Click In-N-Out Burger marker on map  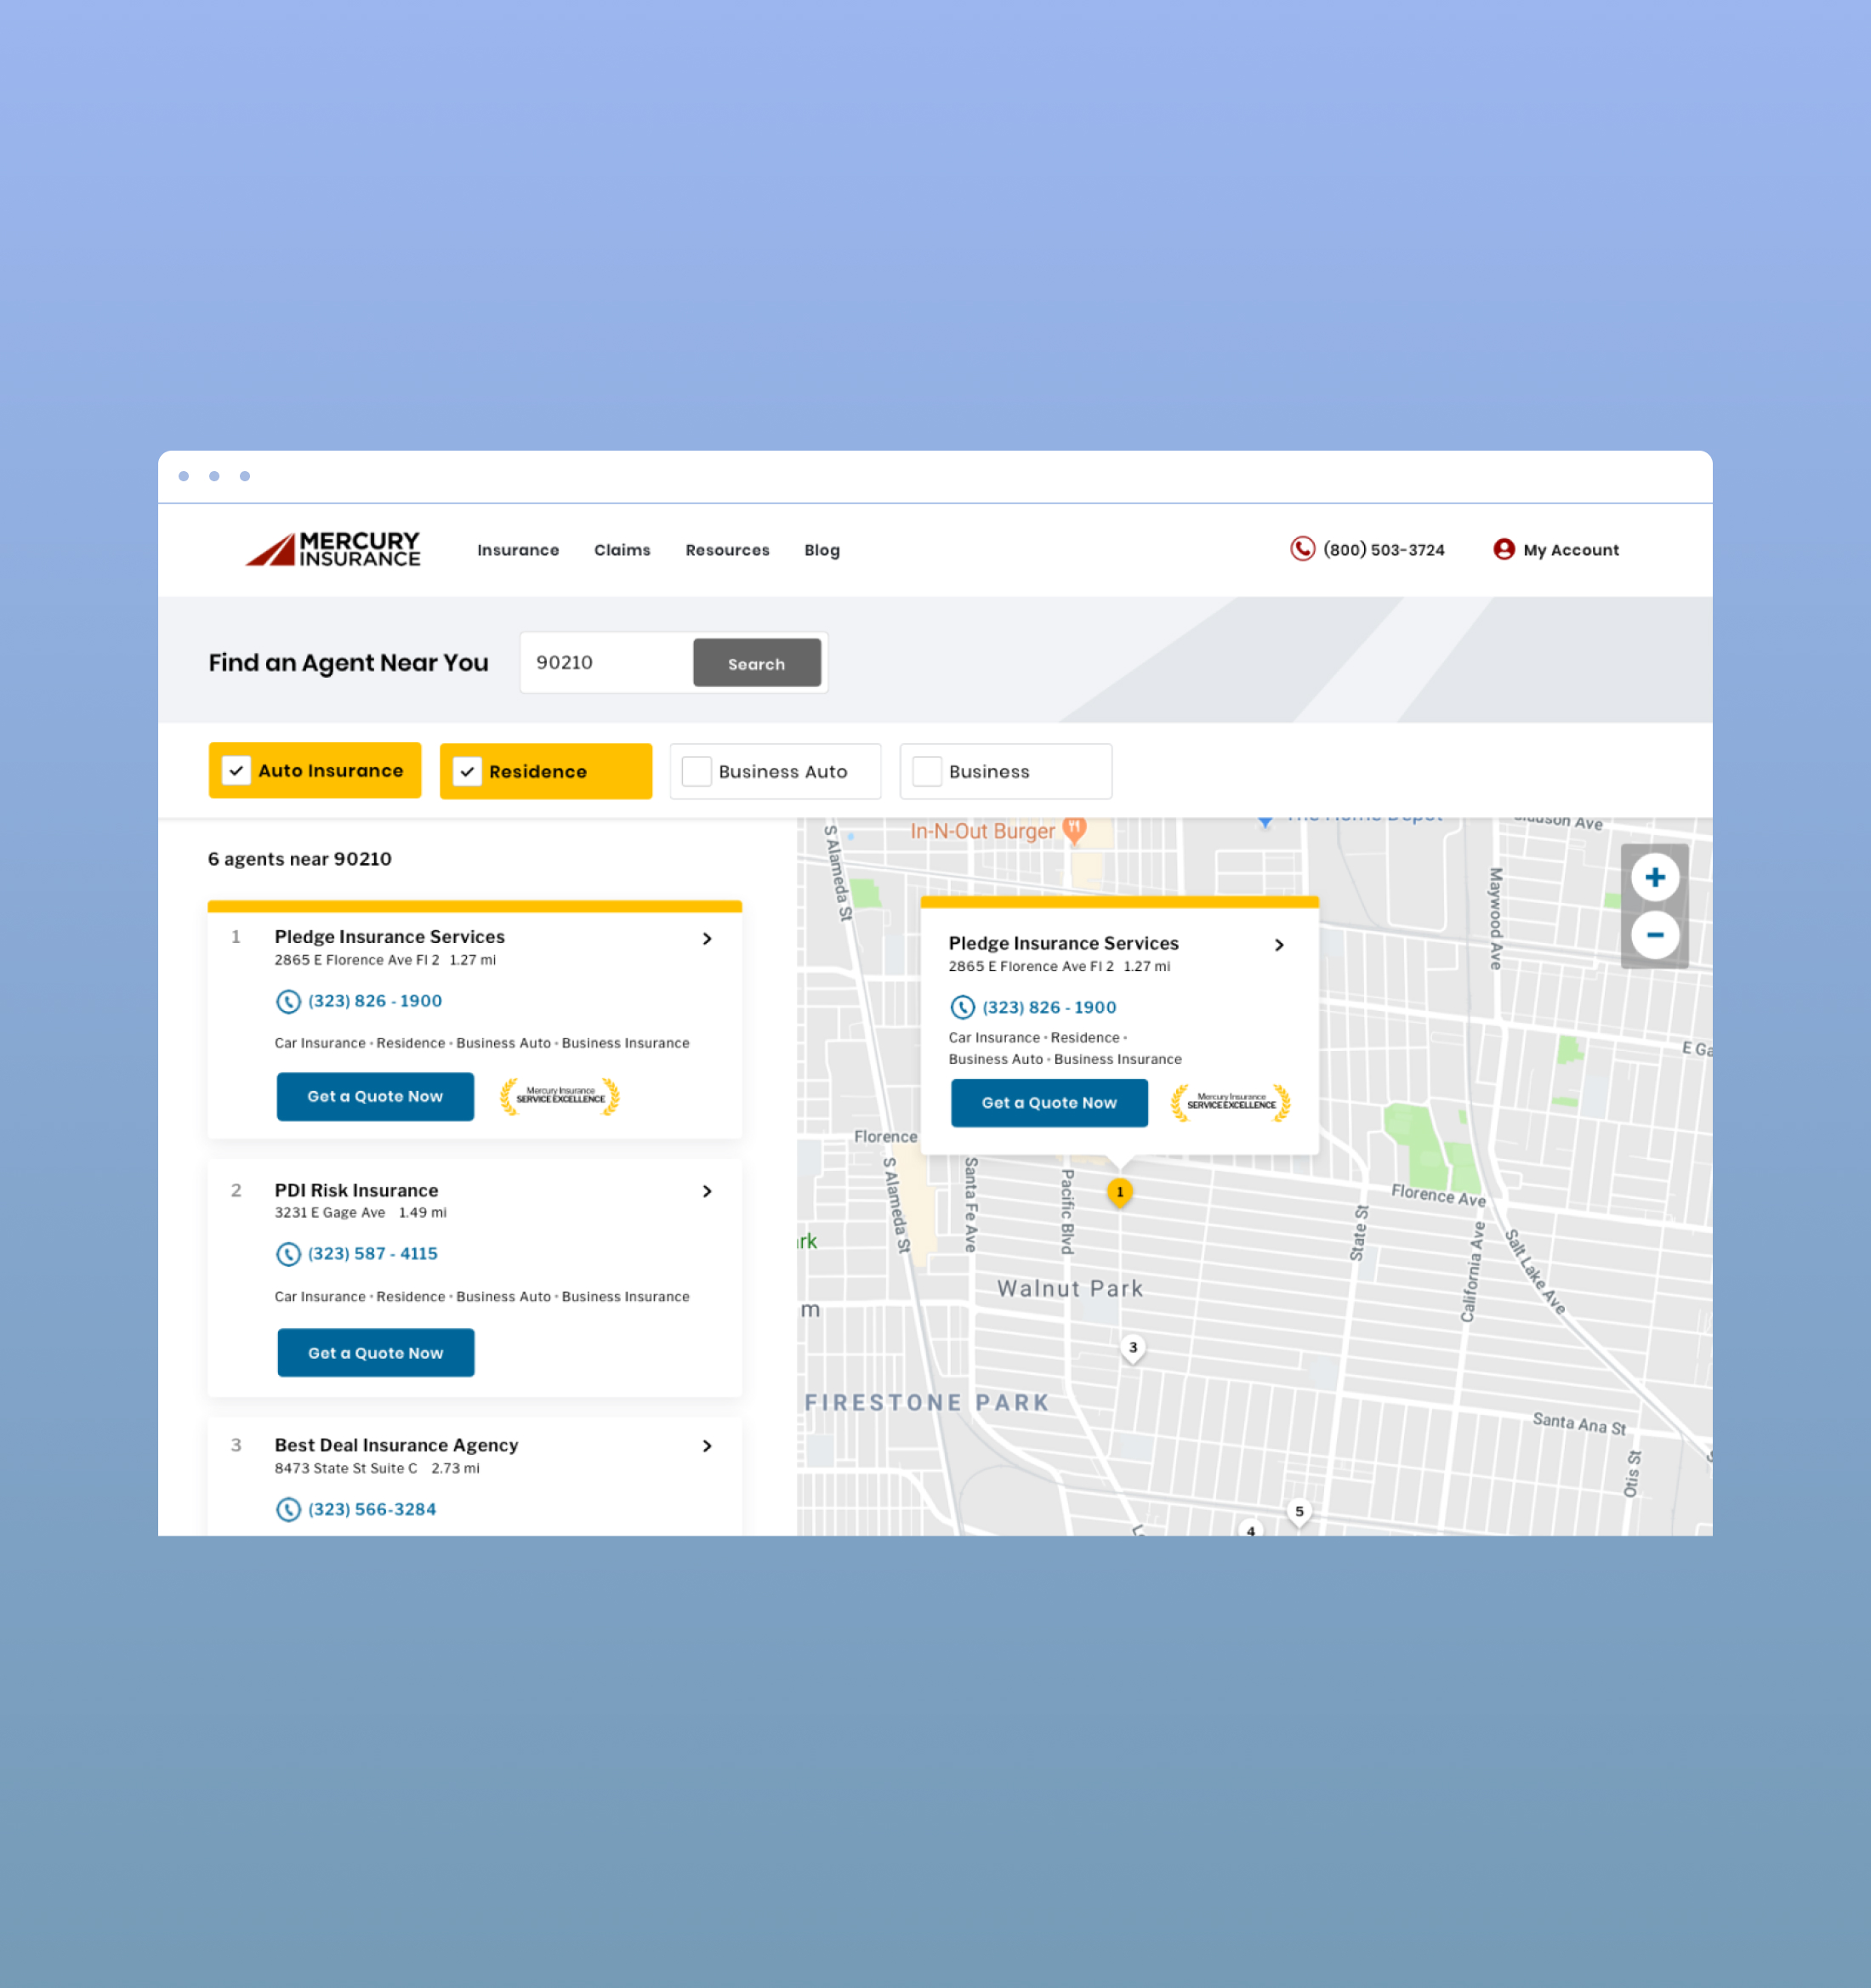point(1074,830)
